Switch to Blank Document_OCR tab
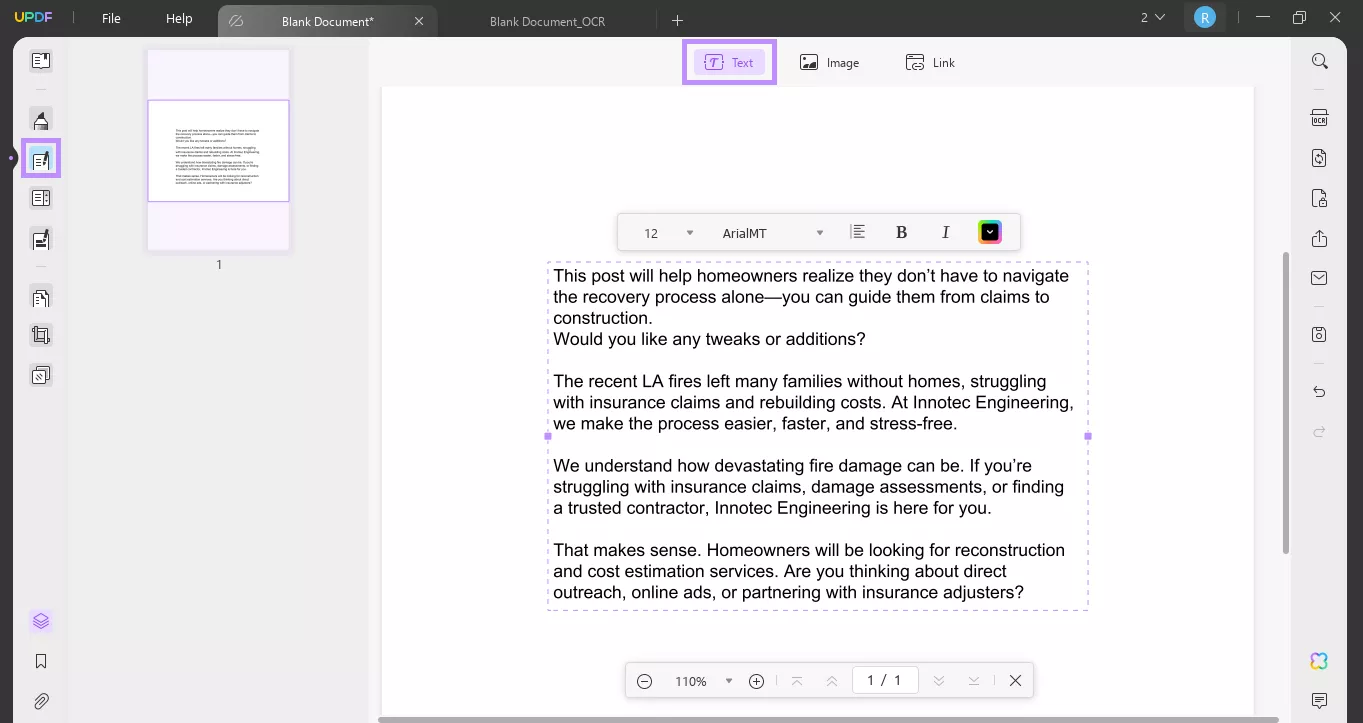 (547, 21)
